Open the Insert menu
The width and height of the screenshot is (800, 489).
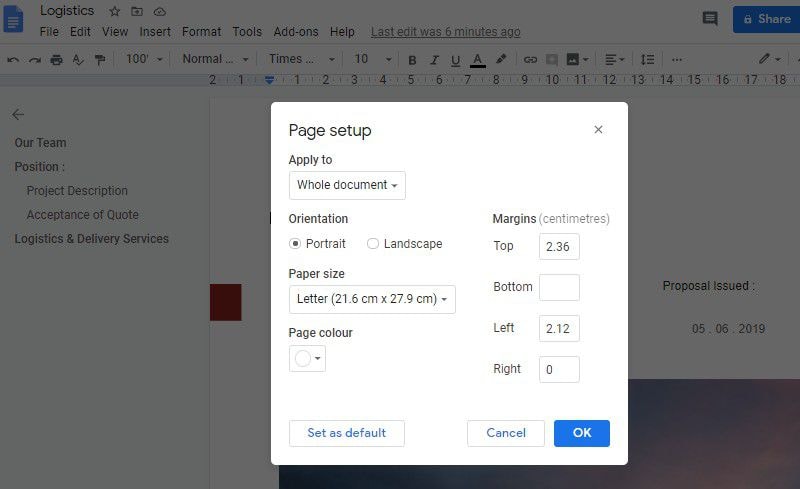point(155,32)
